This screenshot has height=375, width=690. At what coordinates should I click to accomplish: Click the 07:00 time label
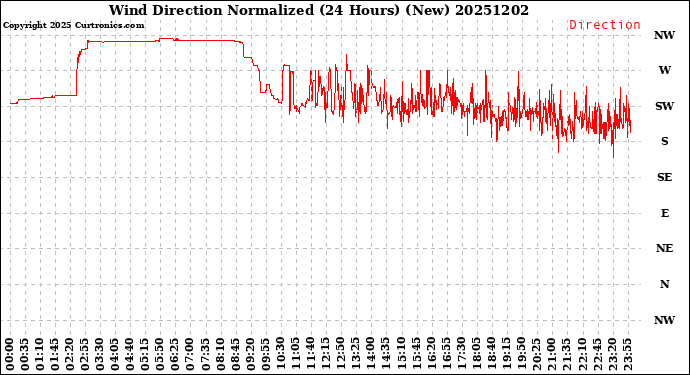(x=191, y=354)
